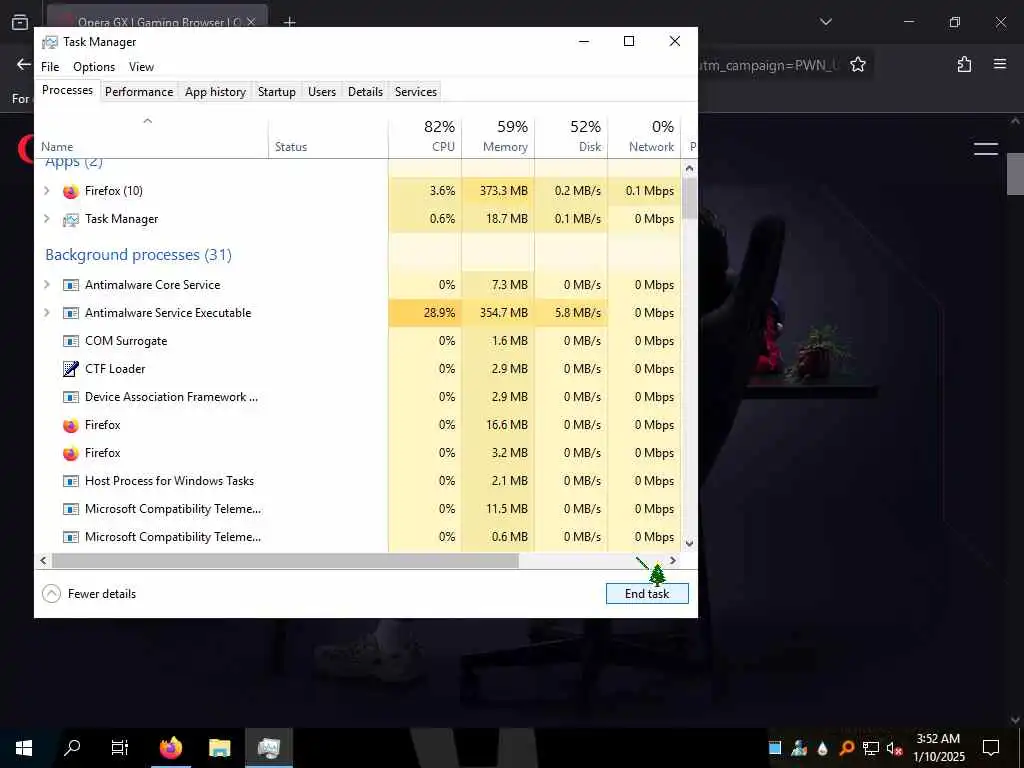The height and width of the screenshot is (768, 1024).
Task: Sort processes by CPU column
Action: click(x=425, y=136)
